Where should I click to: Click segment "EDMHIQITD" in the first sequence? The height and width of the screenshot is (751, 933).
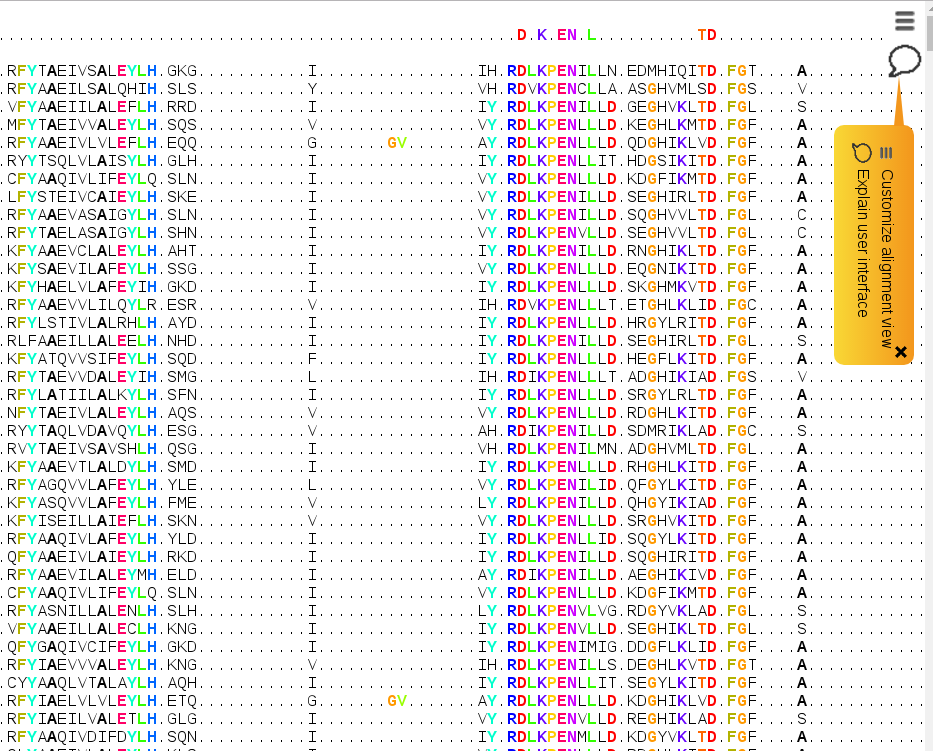[x=672, y=71]
